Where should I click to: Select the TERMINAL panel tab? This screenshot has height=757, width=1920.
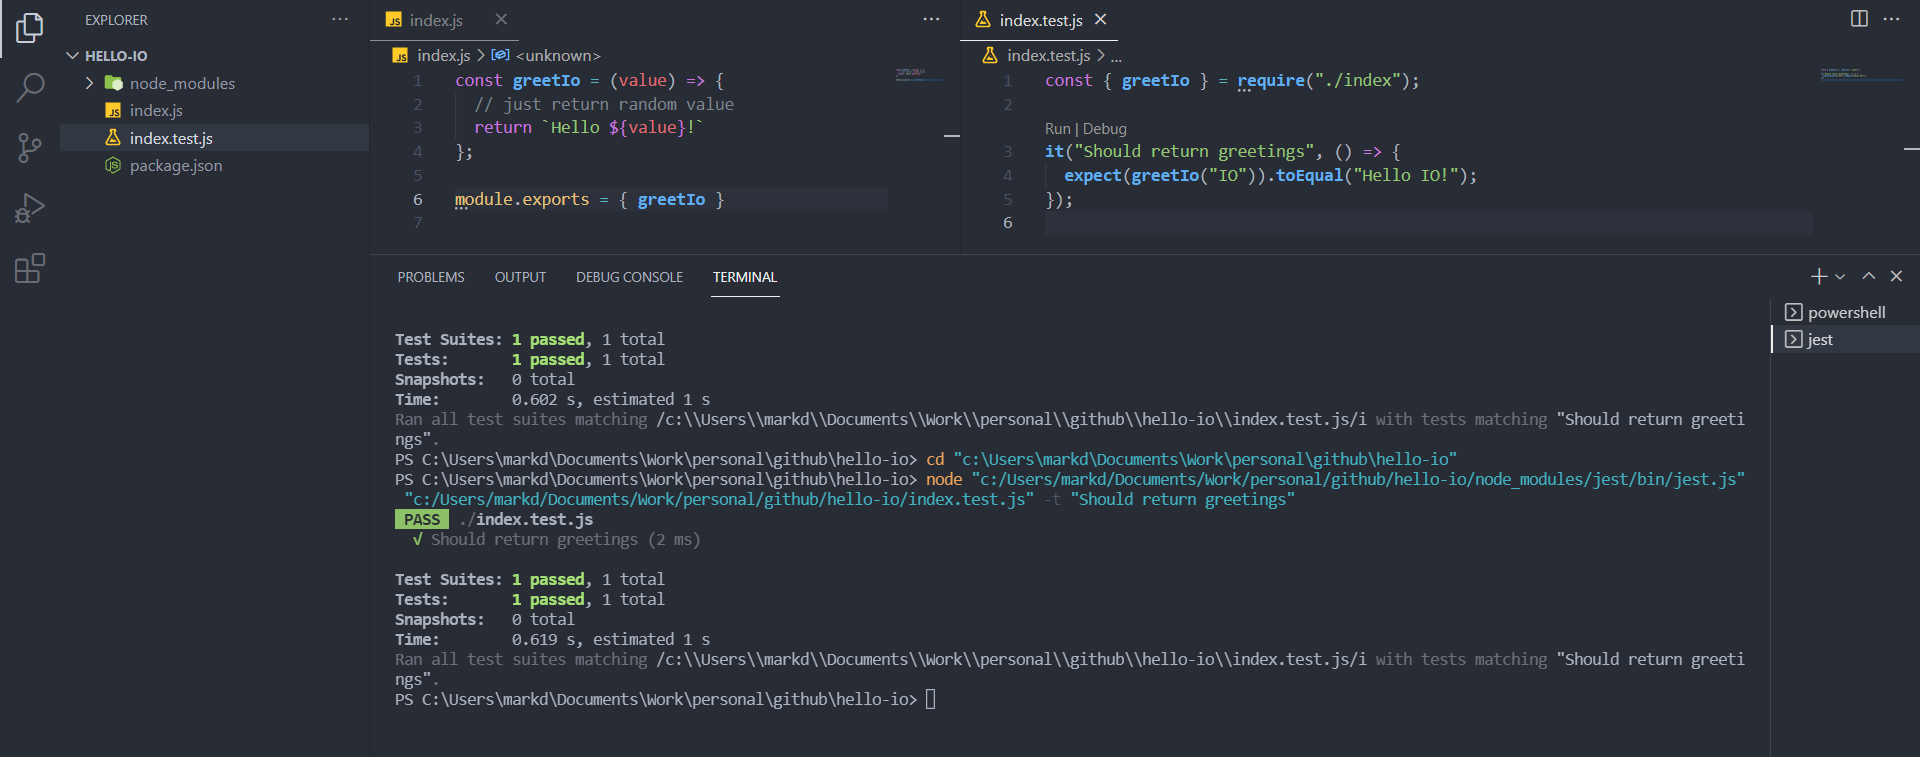coord(745,277)
